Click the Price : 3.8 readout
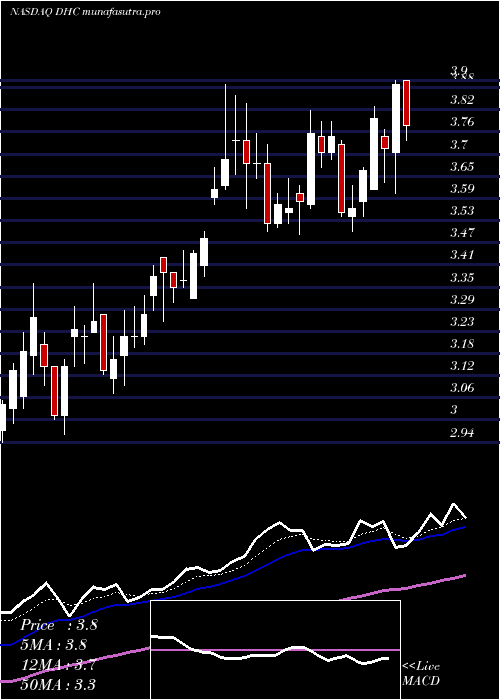 [58, 625]
